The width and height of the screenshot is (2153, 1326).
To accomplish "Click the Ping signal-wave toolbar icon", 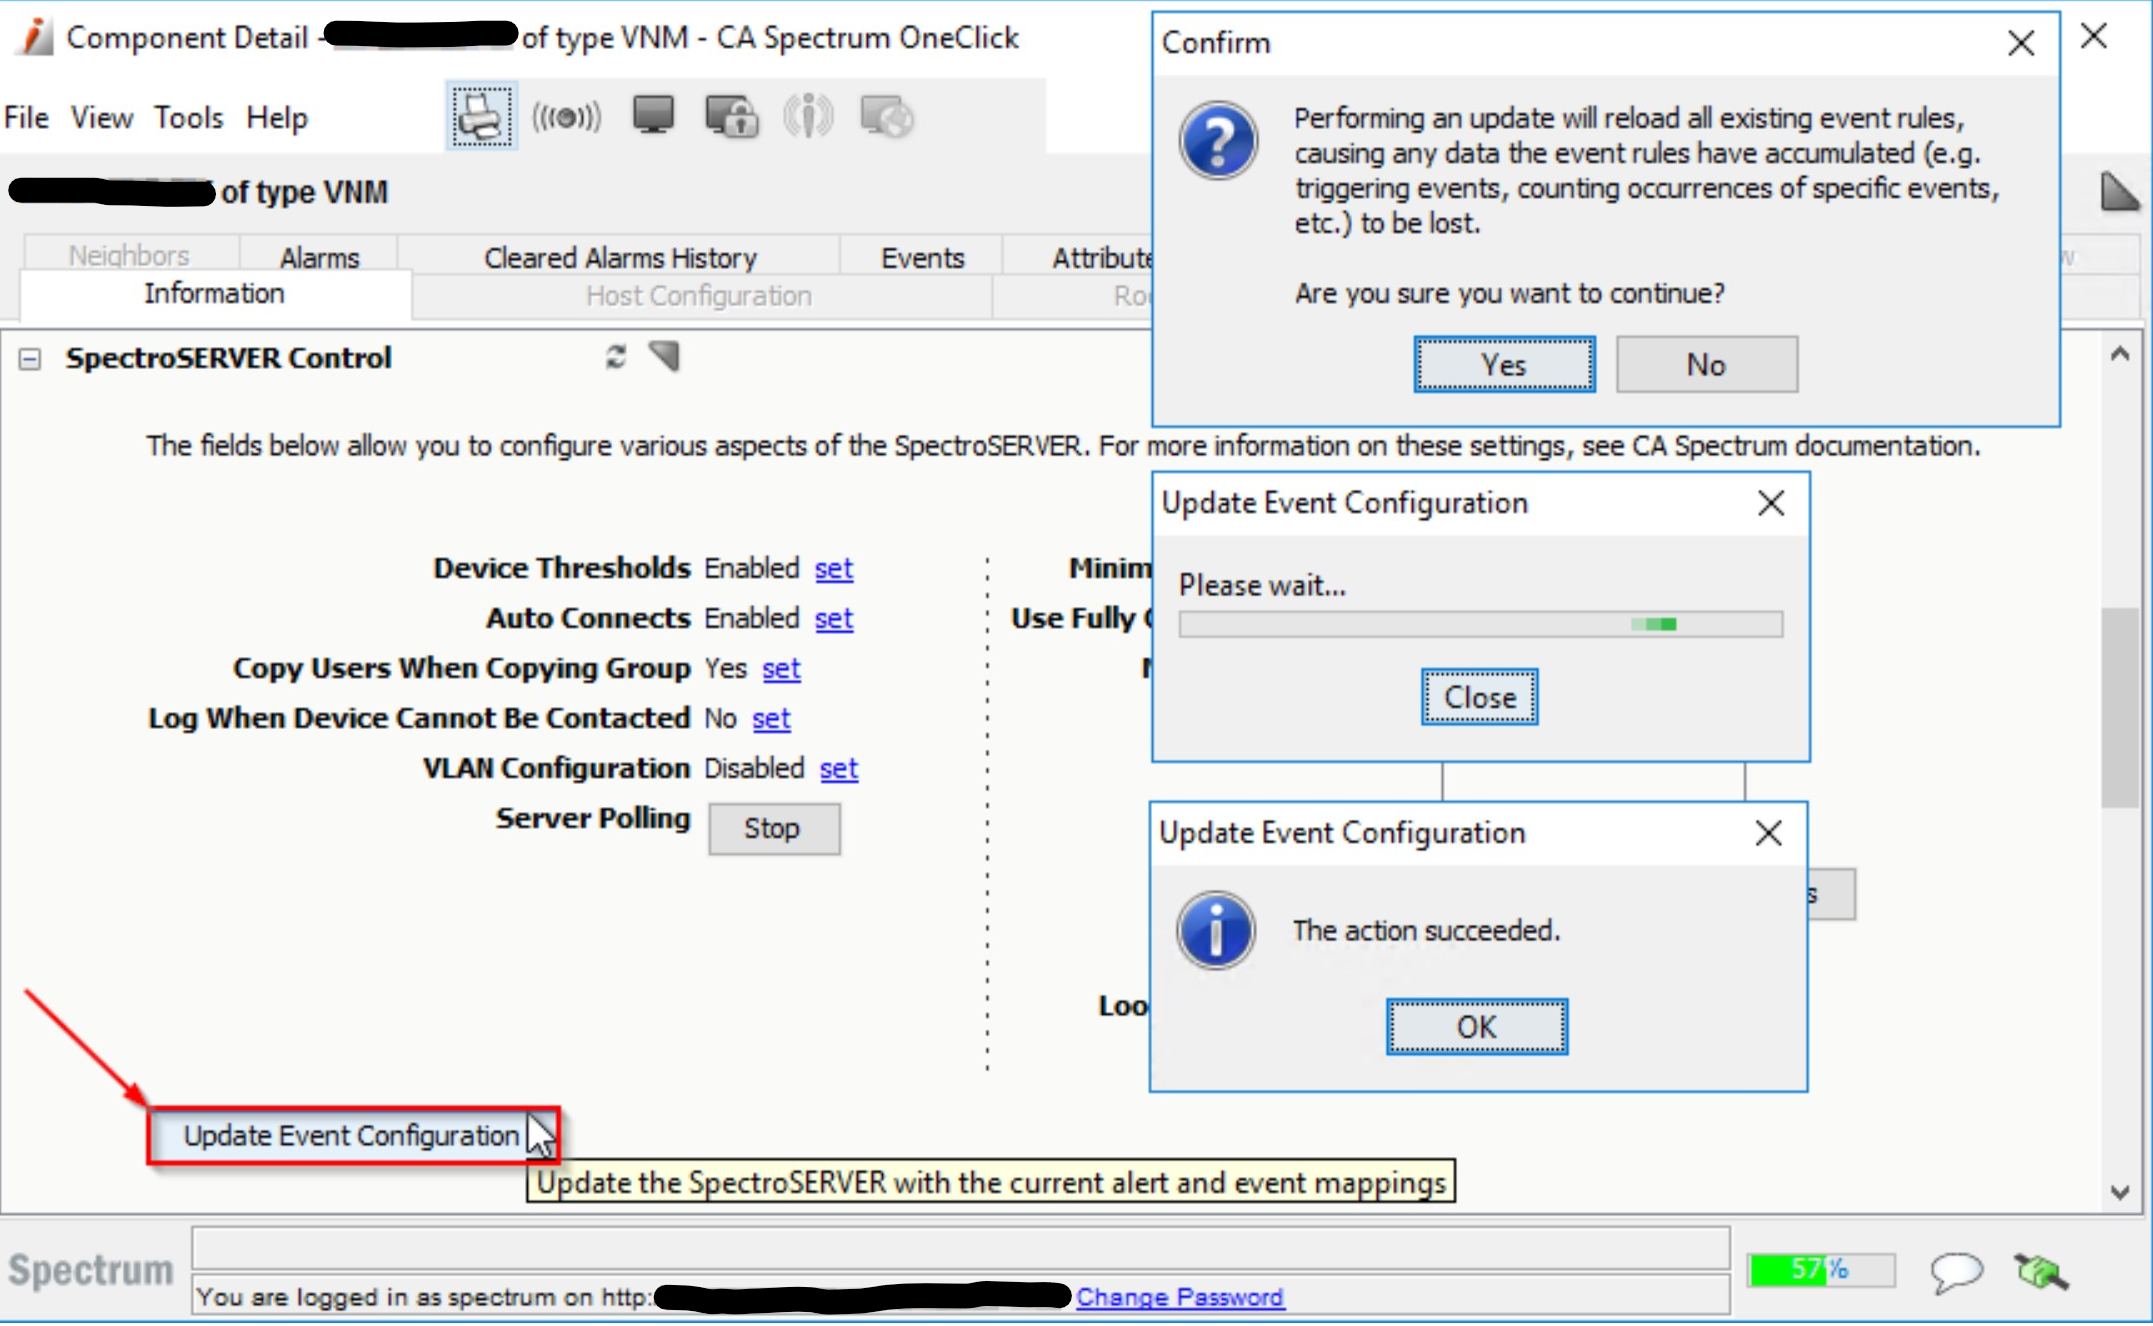I will [566, 117].
